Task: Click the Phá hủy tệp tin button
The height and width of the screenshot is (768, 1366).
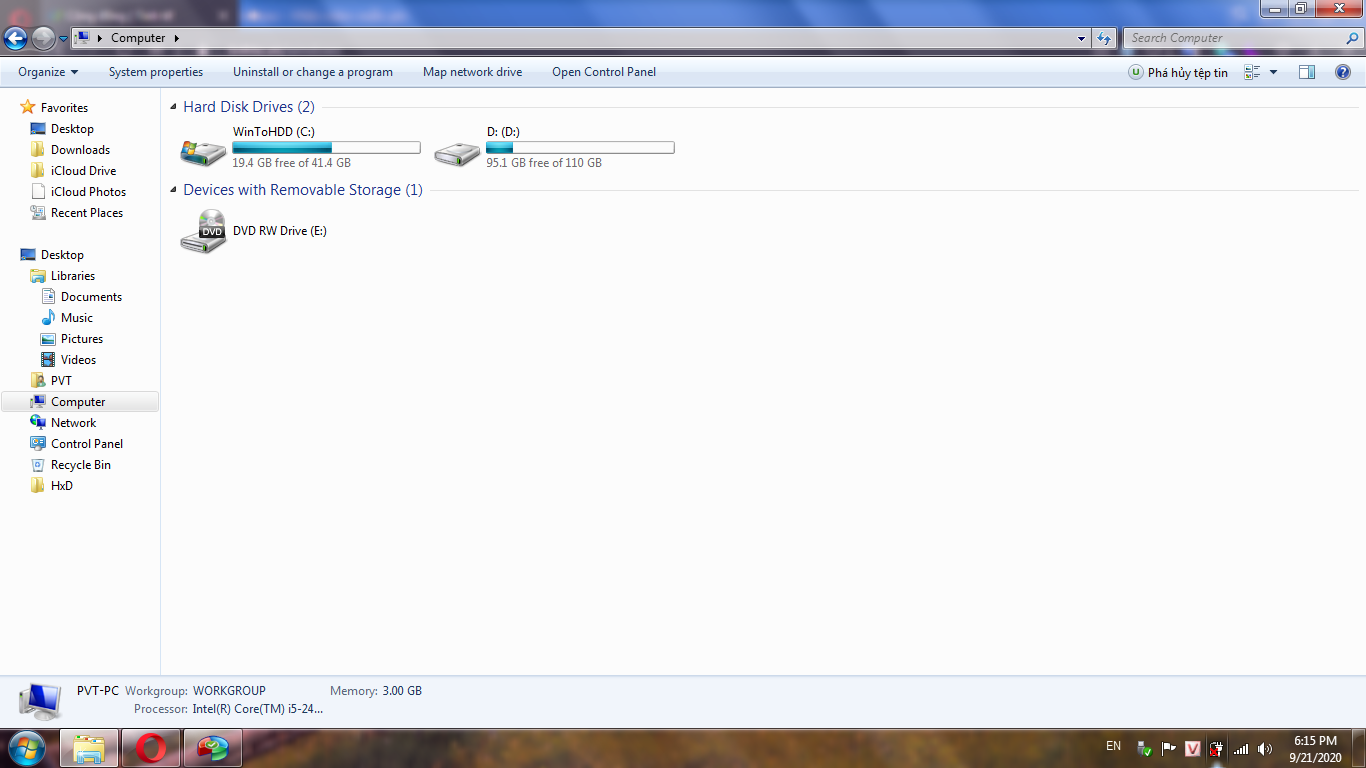Action: pos(1178,72)
